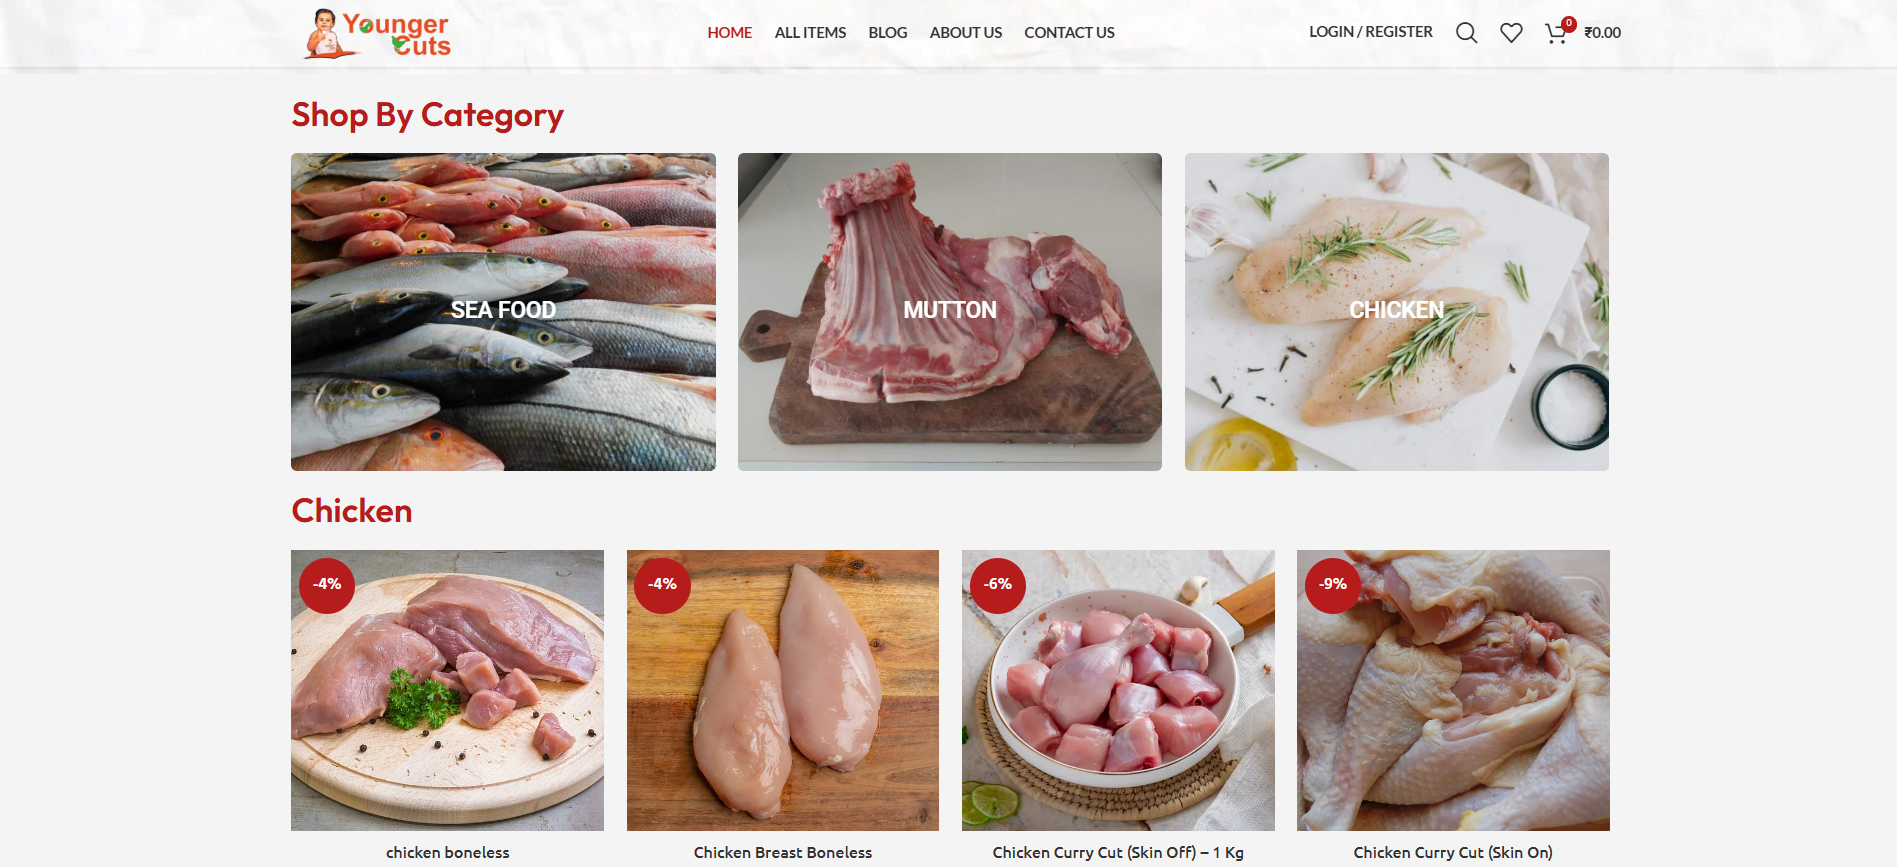Click the Younger Cuts logo
Image resolution: width=1897 pixels, height=867 pixels.
tap(377, 33)
